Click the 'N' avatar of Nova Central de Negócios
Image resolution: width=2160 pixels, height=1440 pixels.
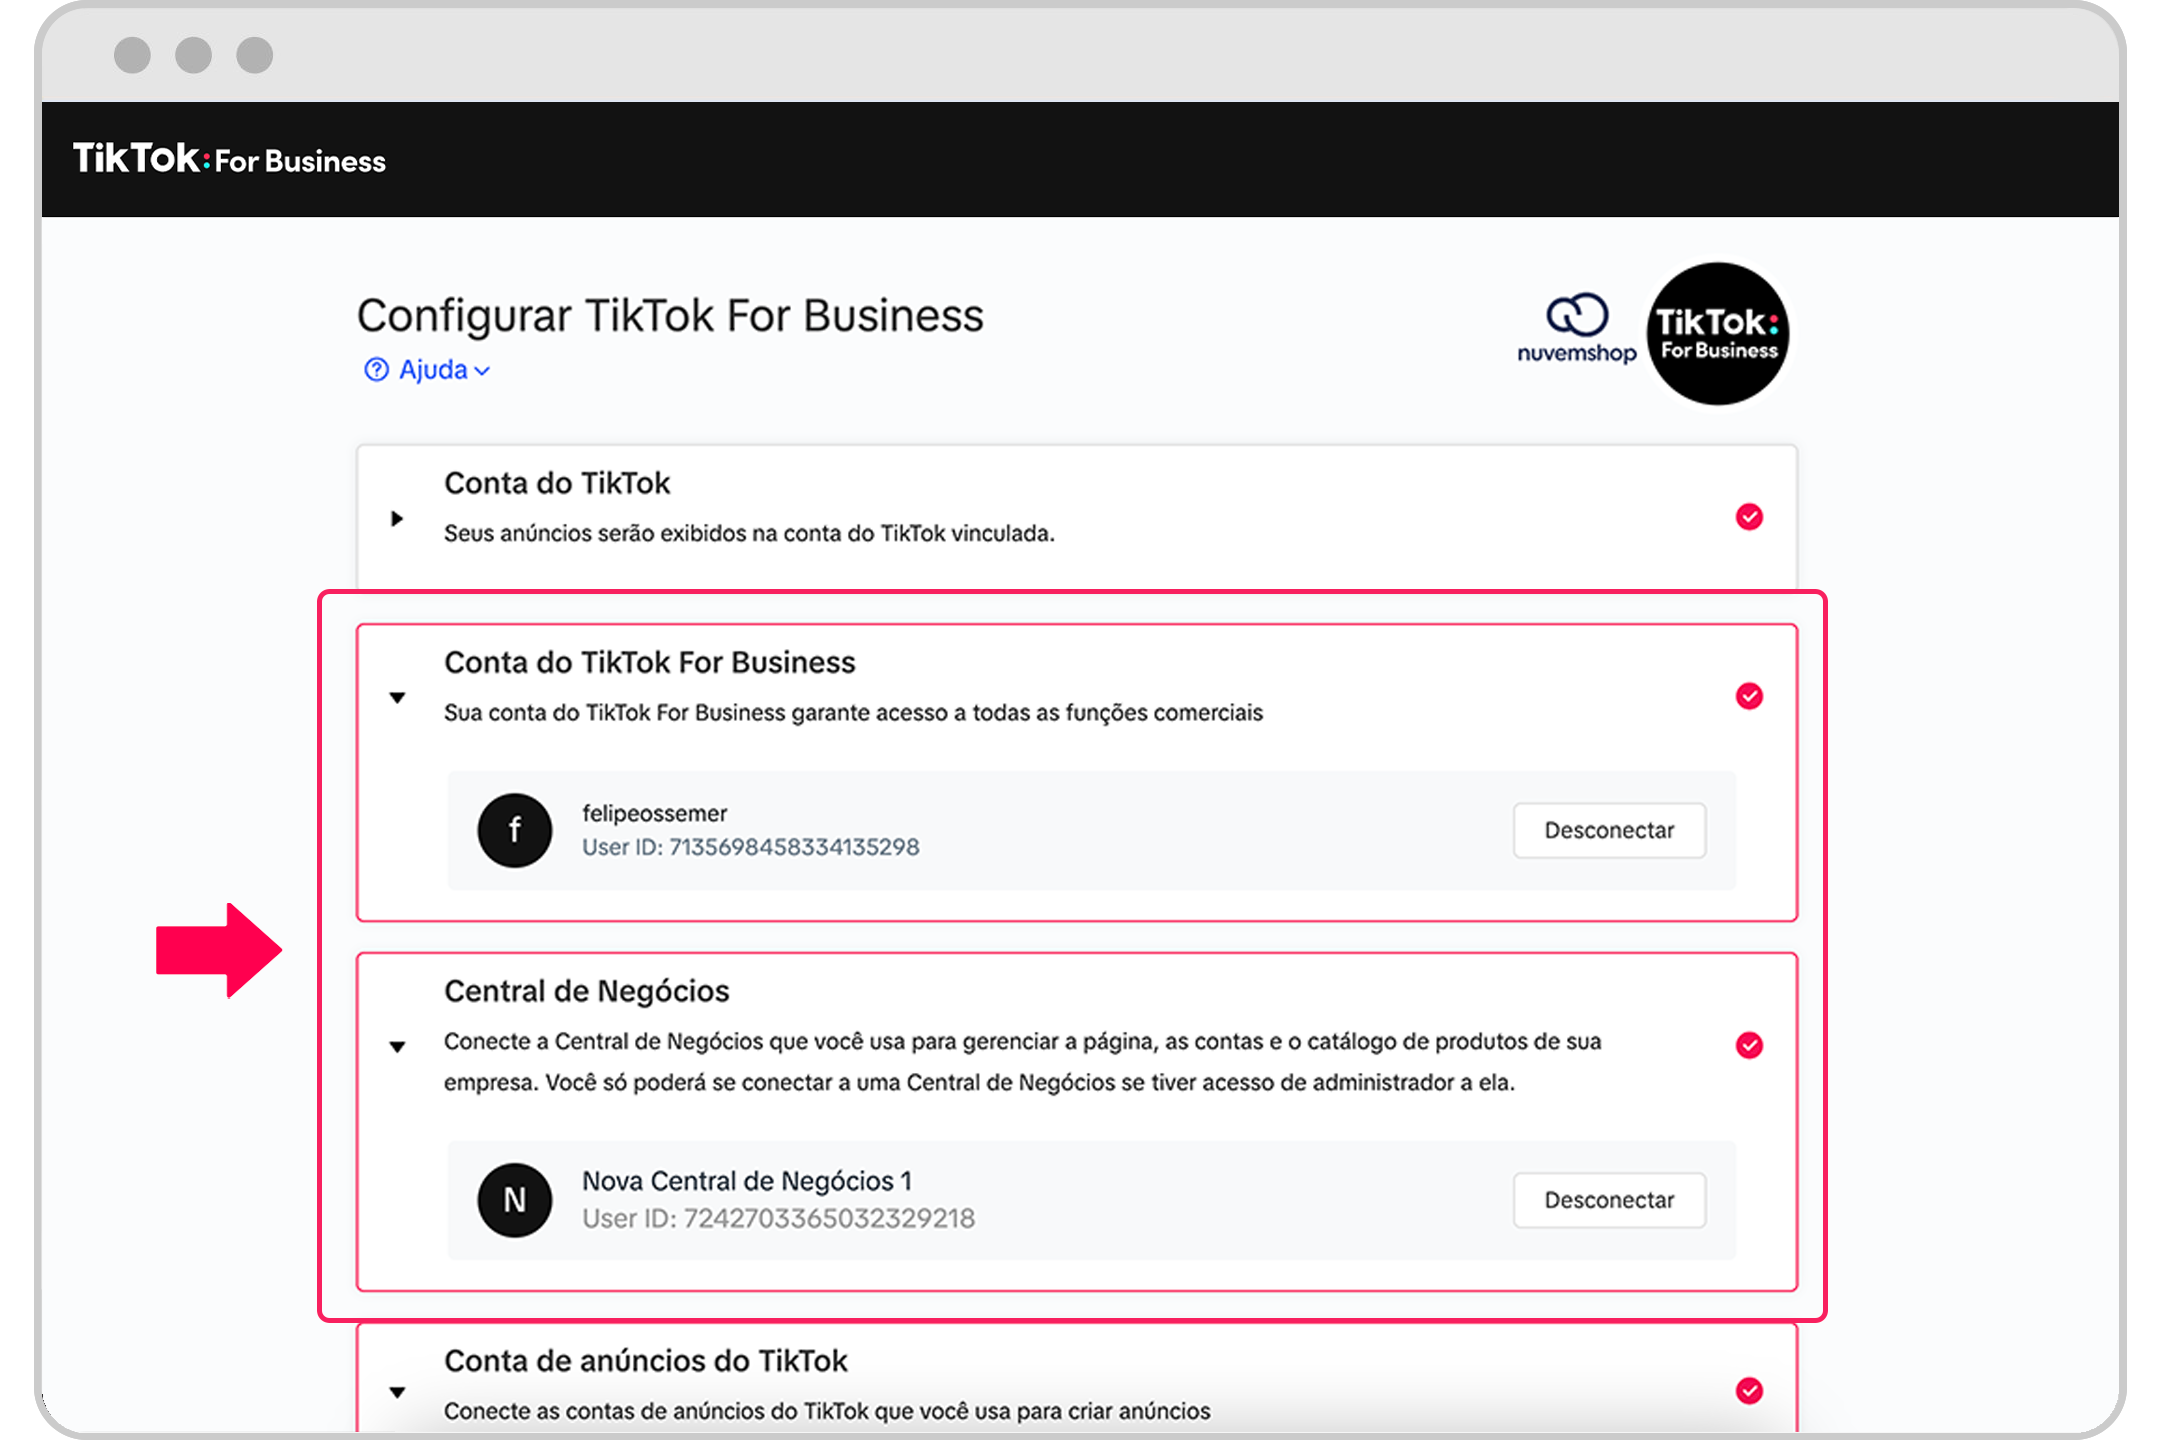(515, 1200)
